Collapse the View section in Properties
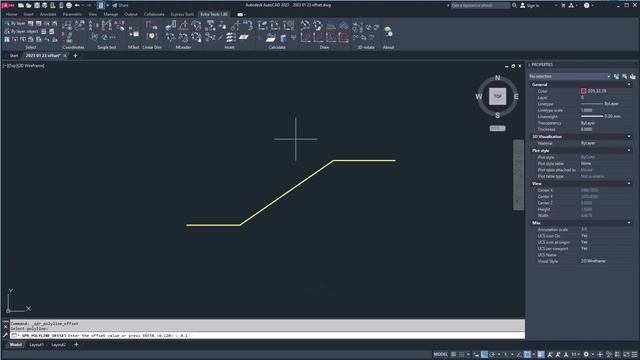Viewport: 640px width, 360px height. pos(629,183)
